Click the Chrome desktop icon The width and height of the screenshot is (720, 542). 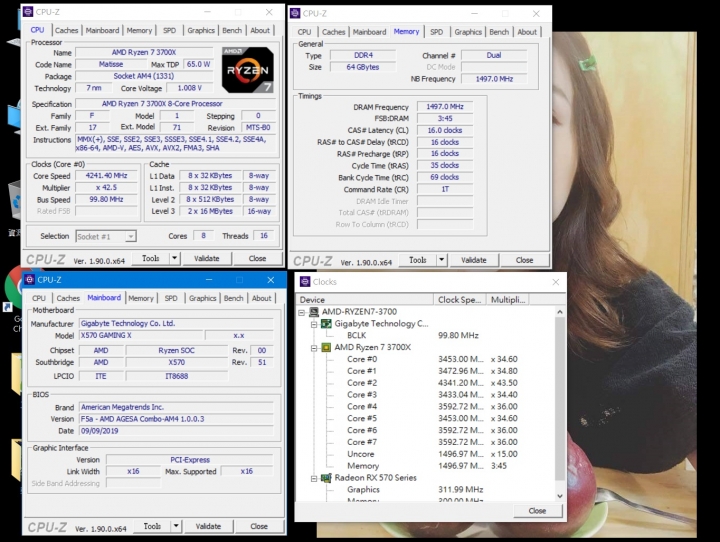coord(14,288)
